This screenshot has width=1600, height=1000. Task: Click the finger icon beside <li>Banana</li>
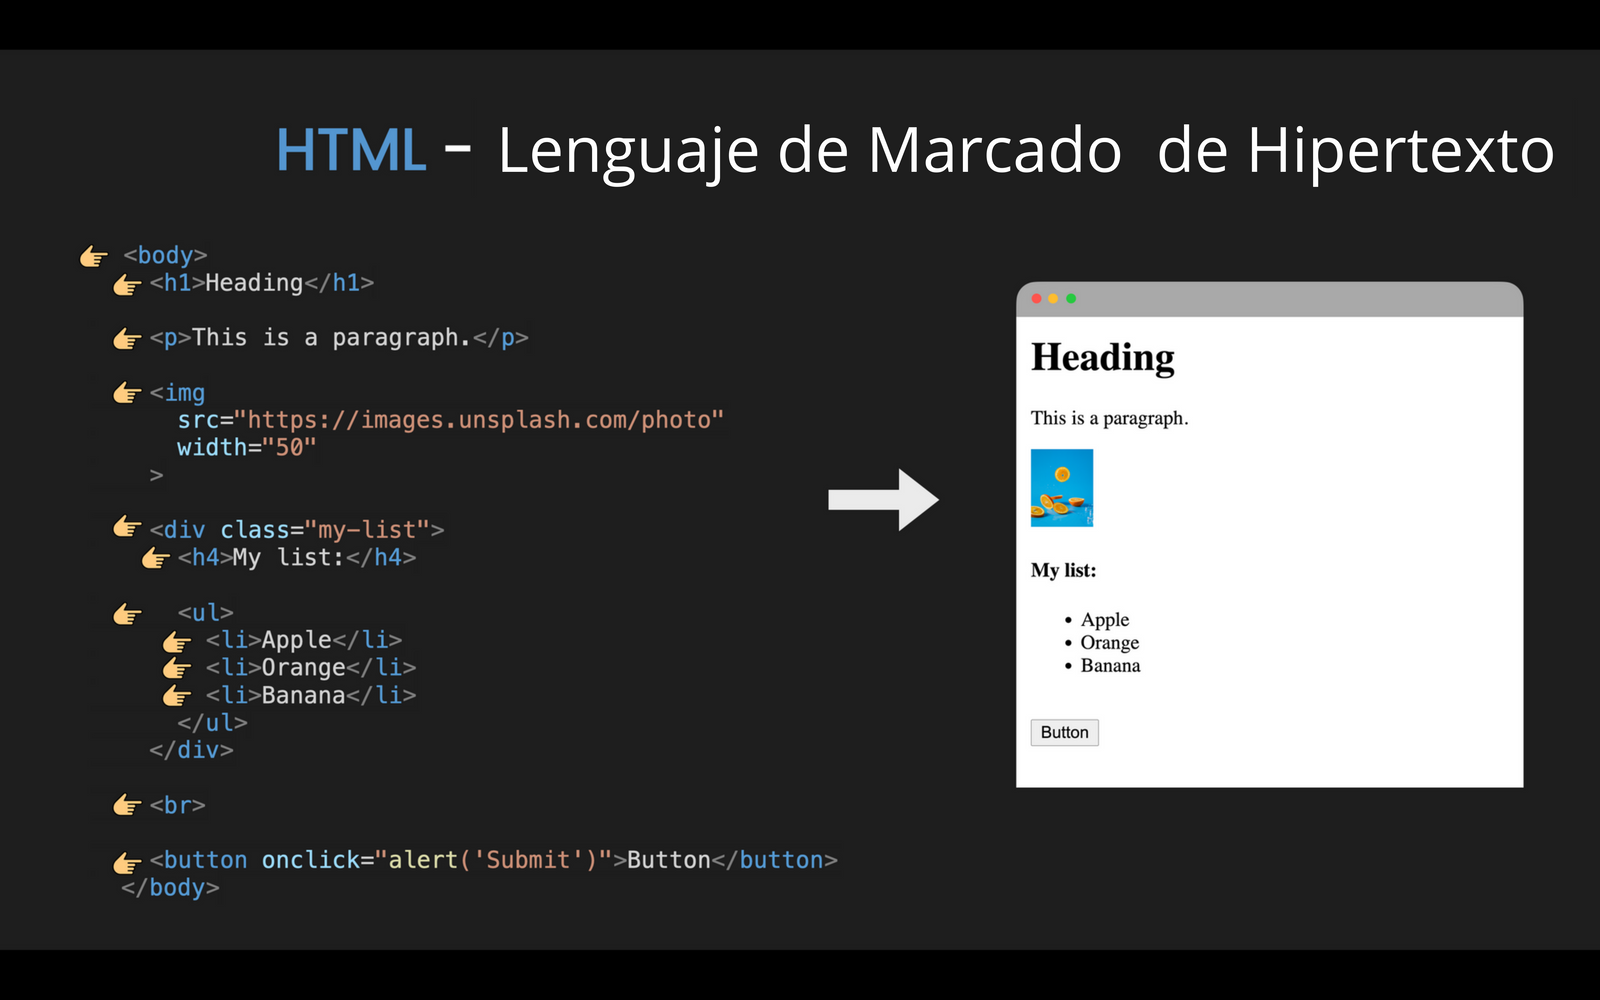click(180, 695)
